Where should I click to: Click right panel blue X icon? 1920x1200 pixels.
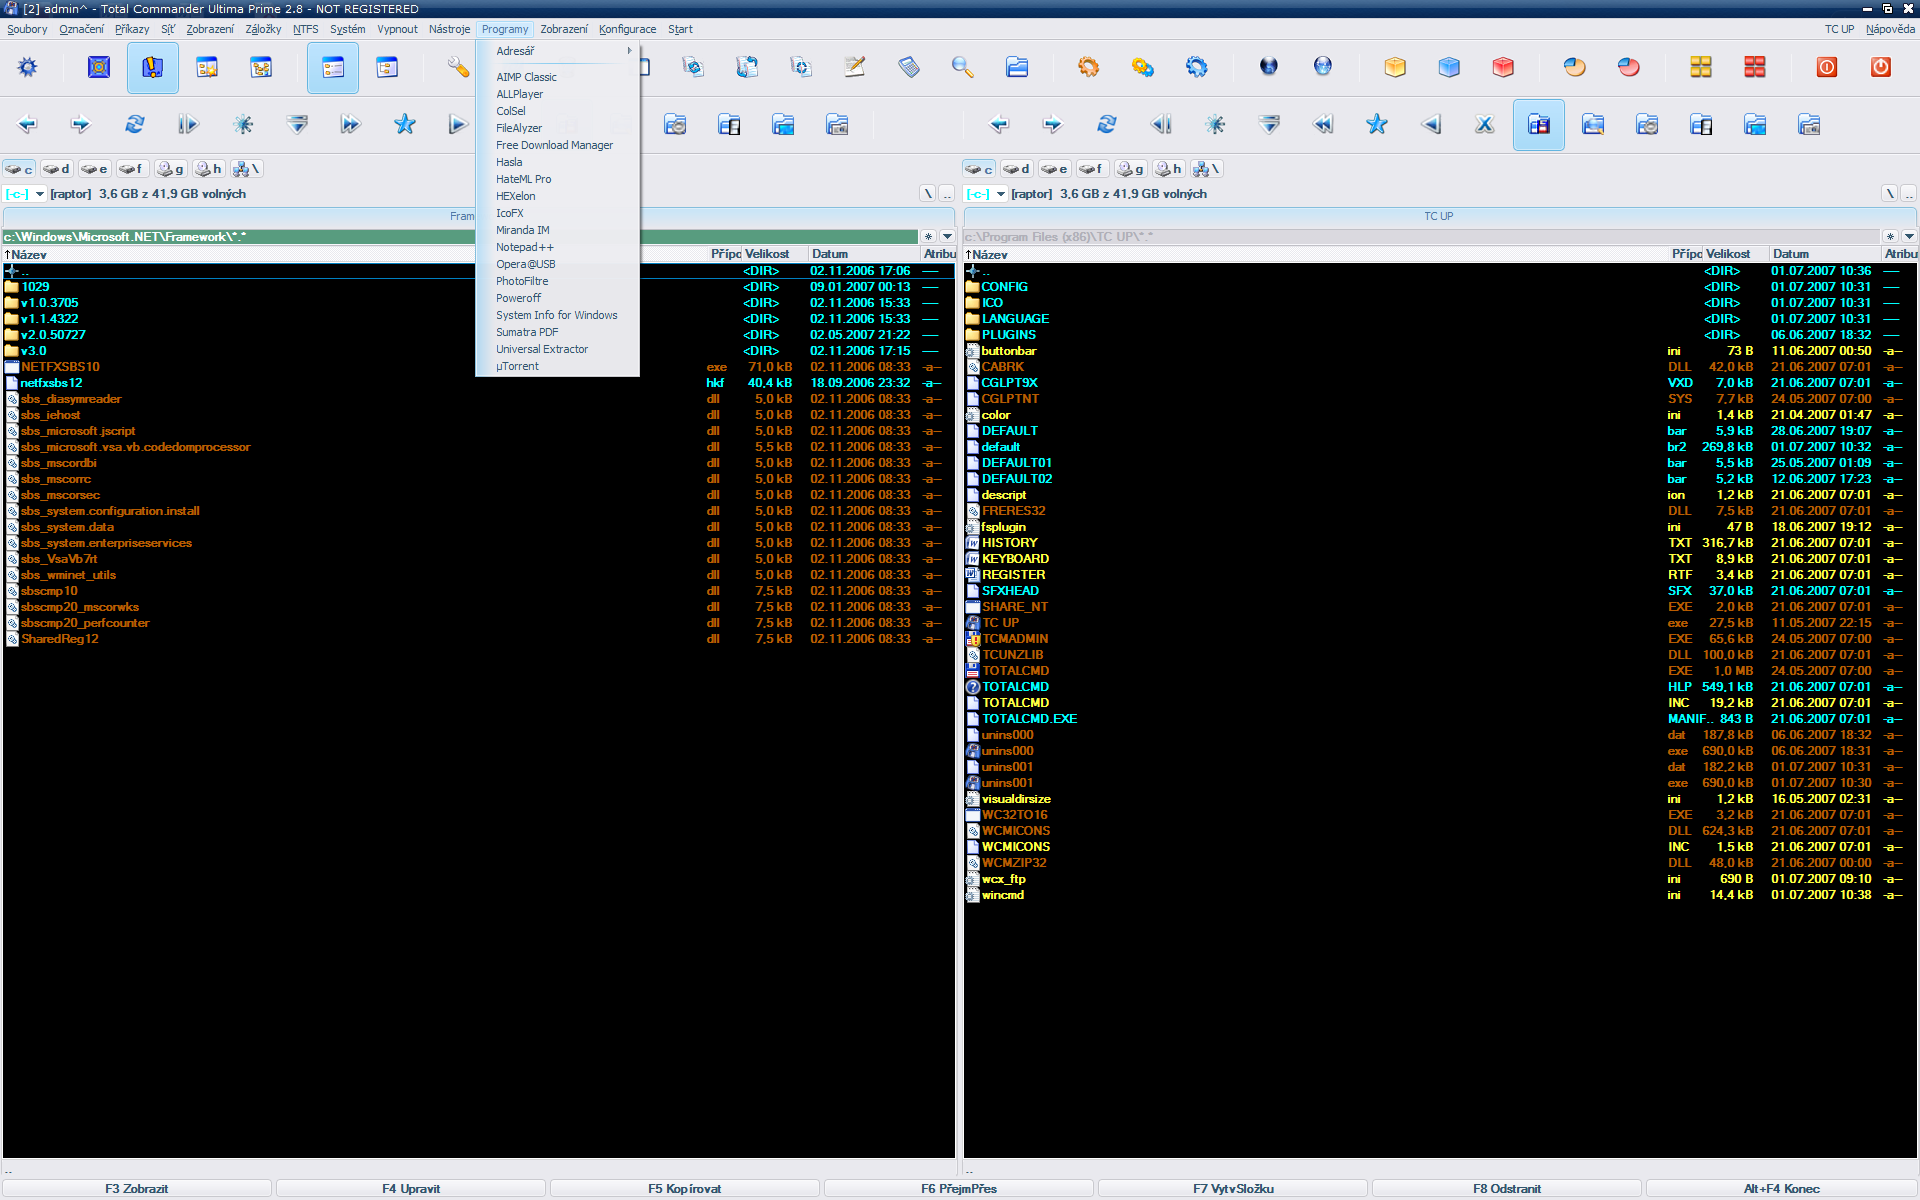[1485, 125]
